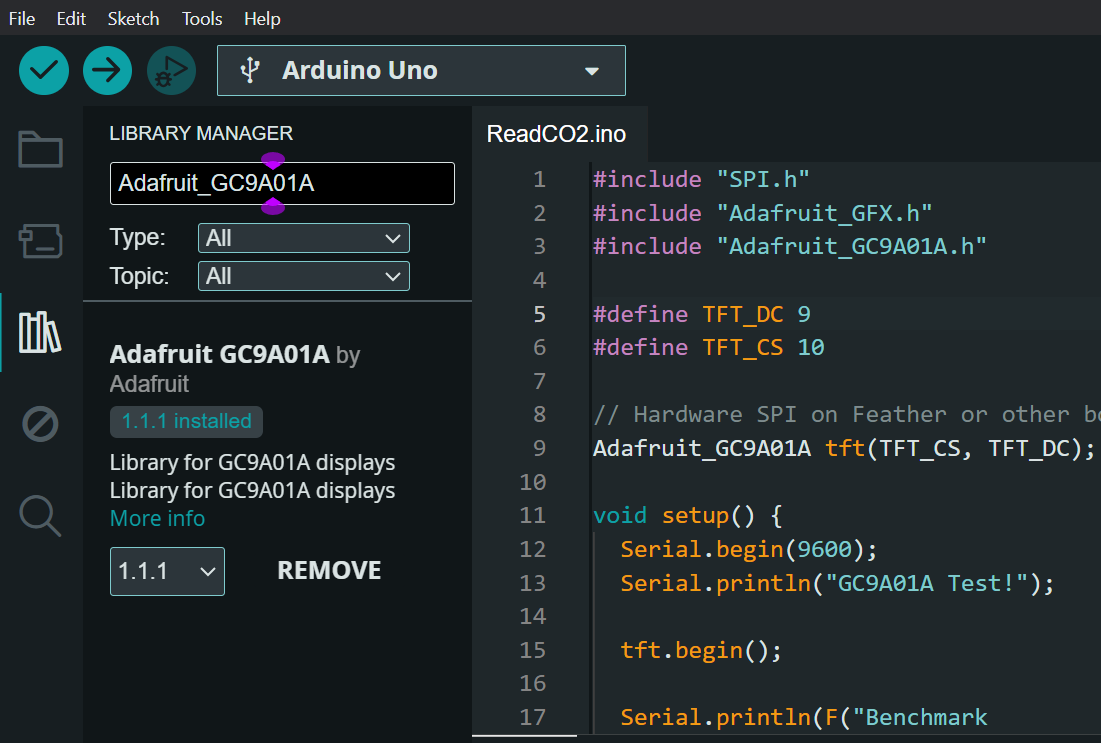Screen dimensions: 1101x743
Task: Open the Type filter dropdown
Action: point(303,238)
